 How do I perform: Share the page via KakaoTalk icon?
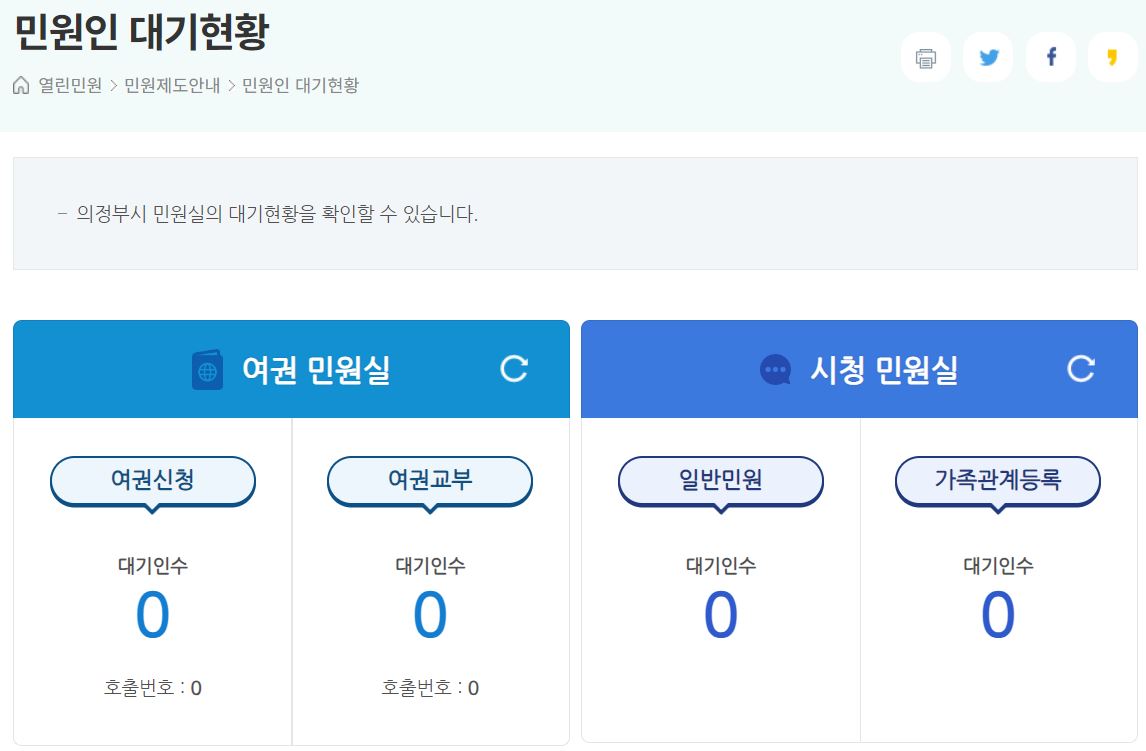pos(1112,57)
